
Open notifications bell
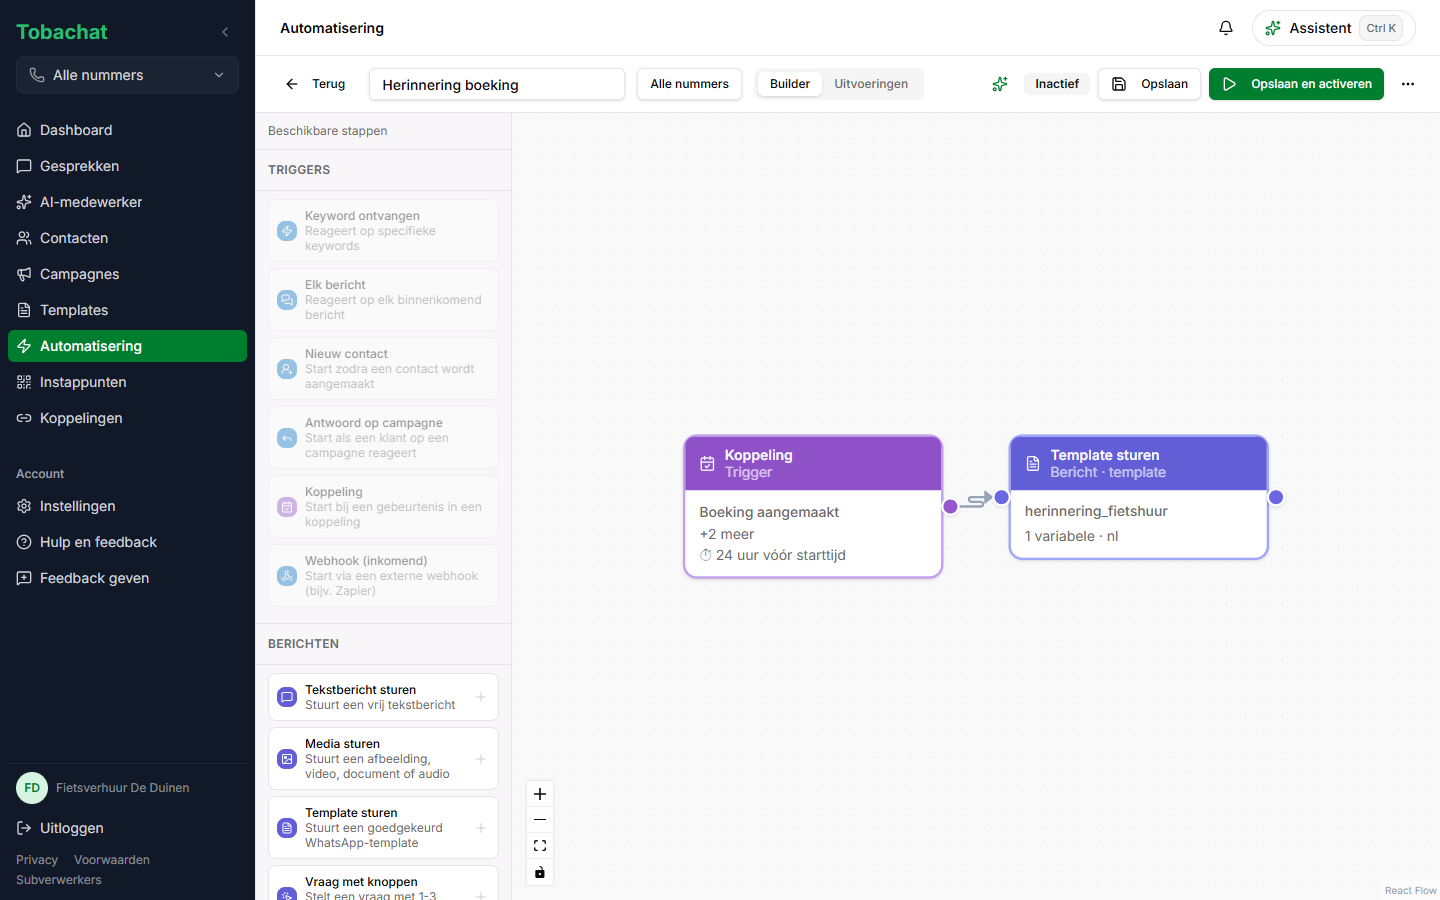[x=1226, y=28]
